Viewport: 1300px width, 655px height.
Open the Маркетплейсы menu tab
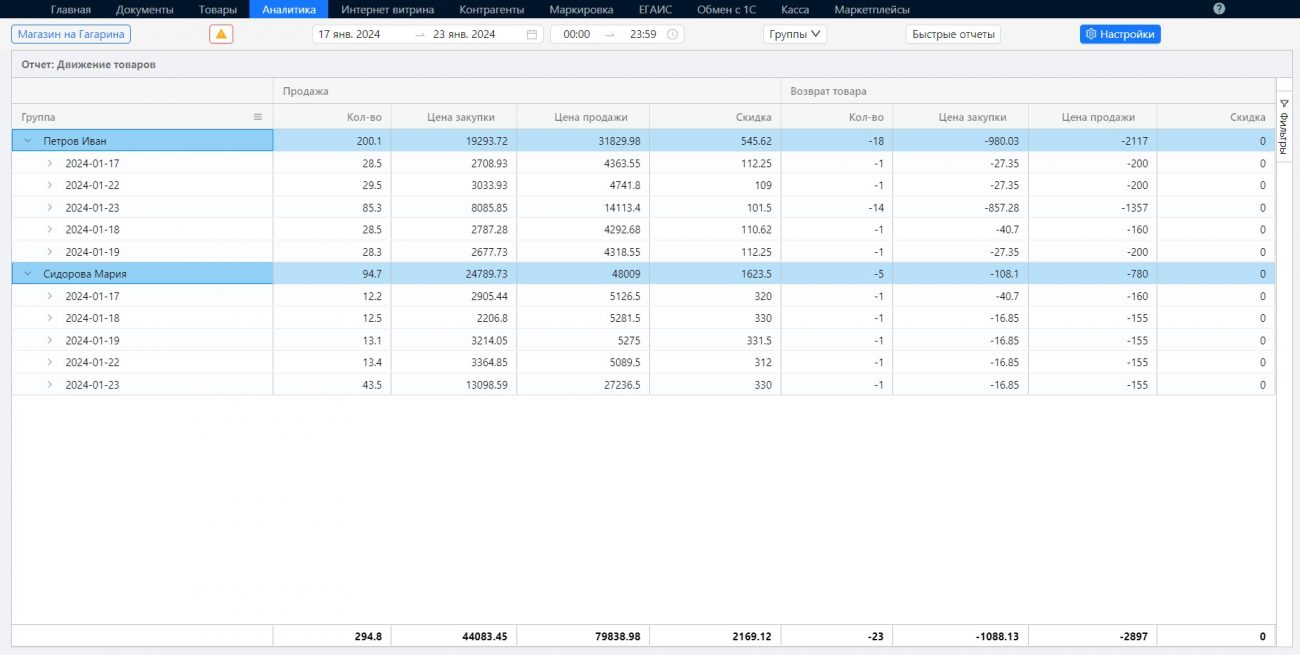pyautogui.click(x=871, y=9)
